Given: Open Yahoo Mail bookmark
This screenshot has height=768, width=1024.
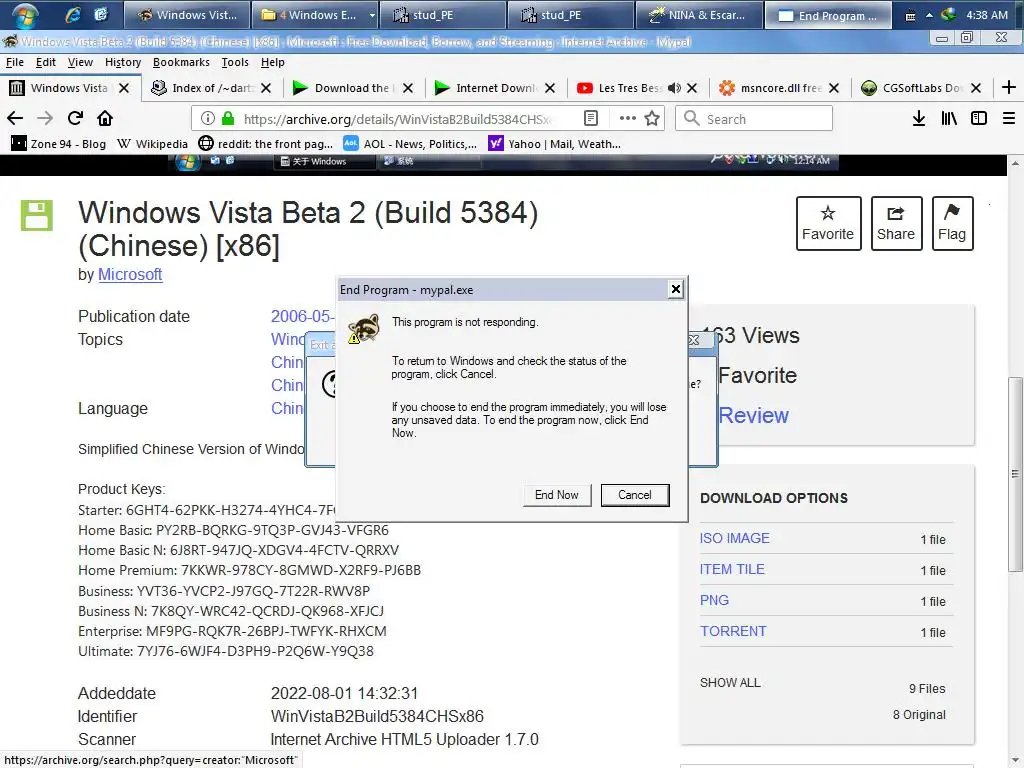Looking at the screenshot, I should (x=555, y=144).
